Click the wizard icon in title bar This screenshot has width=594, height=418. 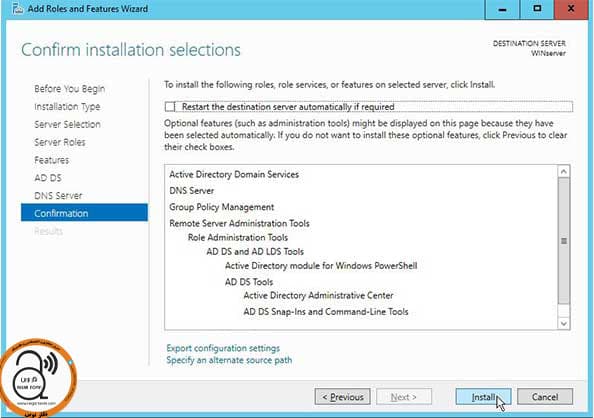pyautogui.click(x=17, y=8)
